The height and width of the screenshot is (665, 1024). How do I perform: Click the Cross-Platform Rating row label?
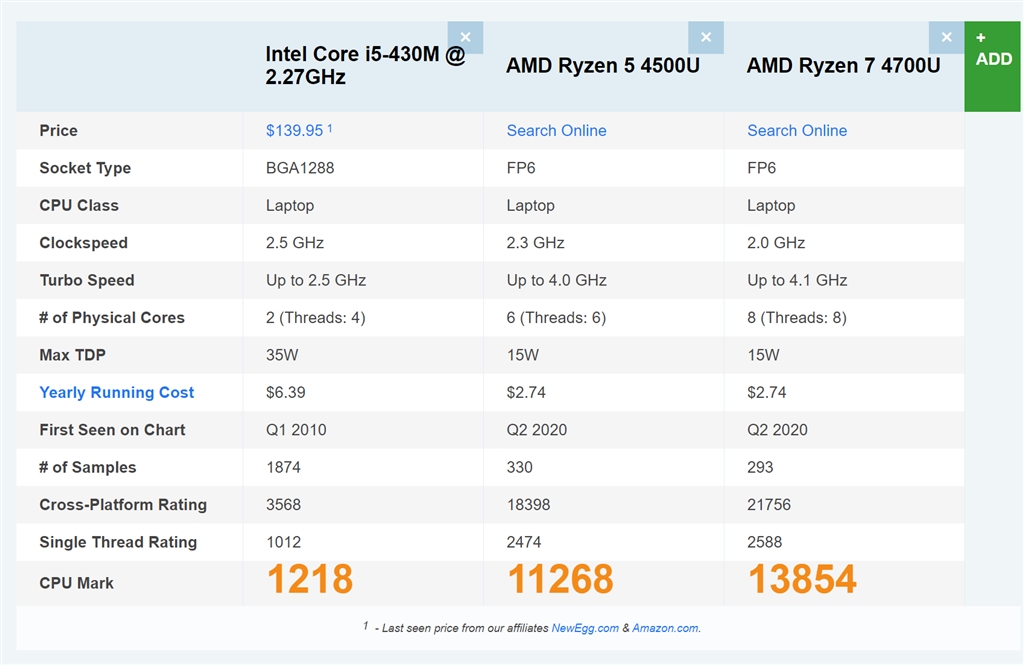[123, 505]
